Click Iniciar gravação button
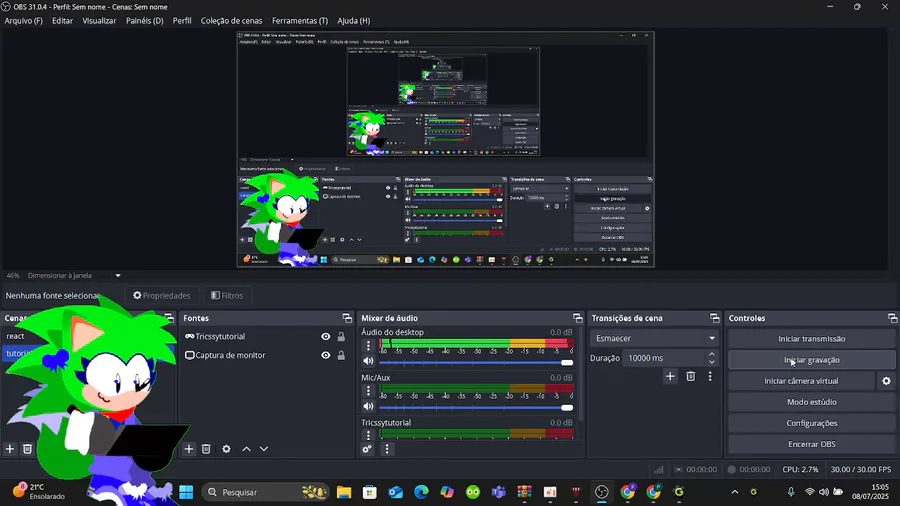The image size is (900, 506). pos(812,360)
